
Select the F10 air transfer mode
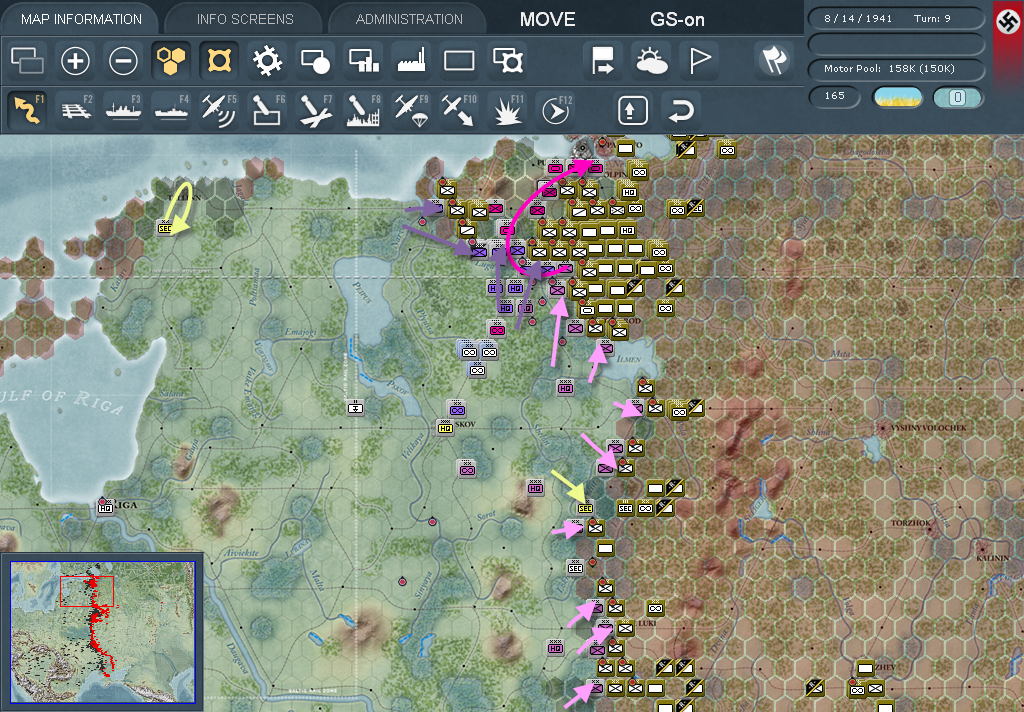click(459, 110)
